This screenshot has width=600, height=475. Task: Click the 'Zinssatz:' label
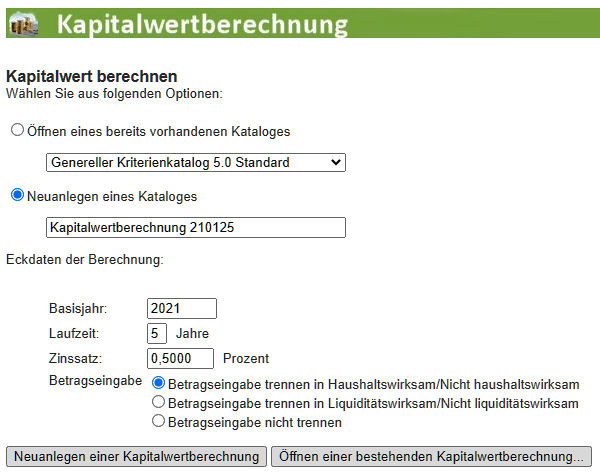[x=75, y=358]
